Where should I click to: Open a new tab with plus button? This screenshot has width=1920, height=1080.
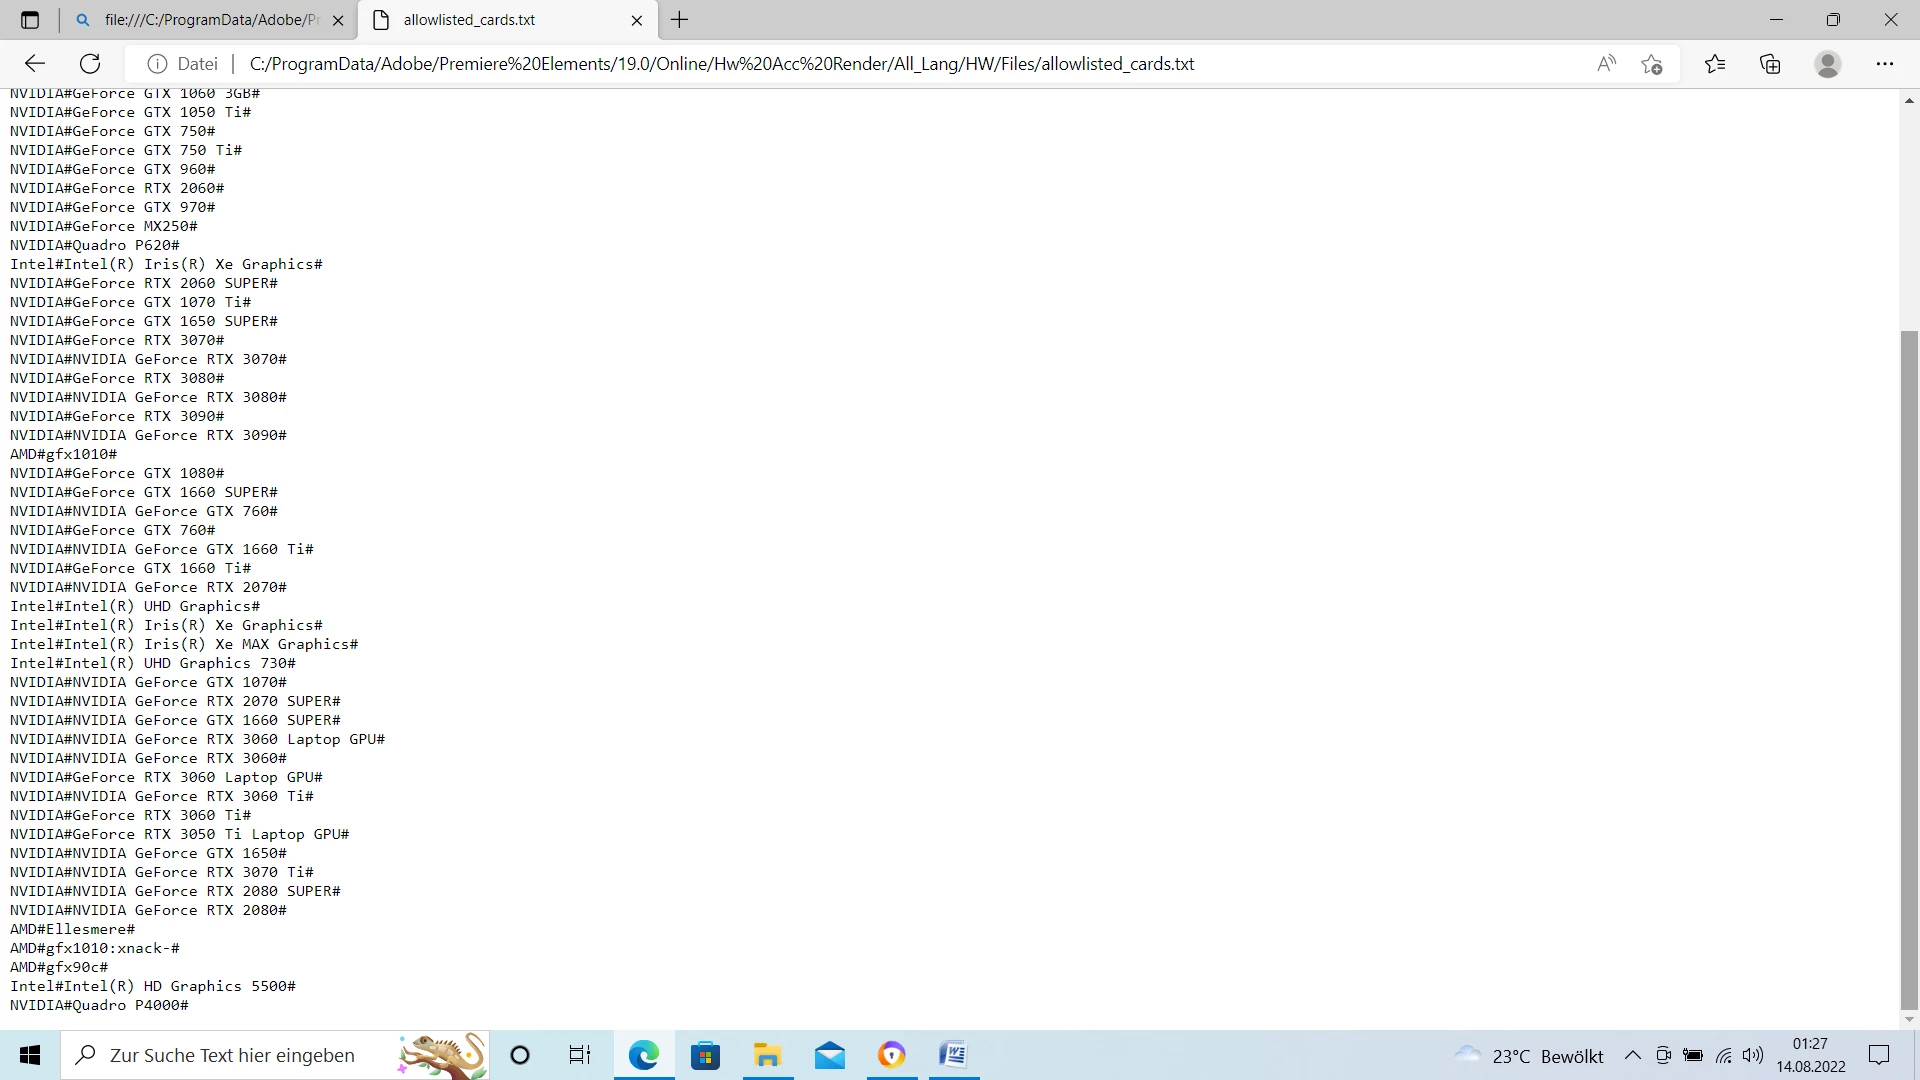[x=680, y=20]
